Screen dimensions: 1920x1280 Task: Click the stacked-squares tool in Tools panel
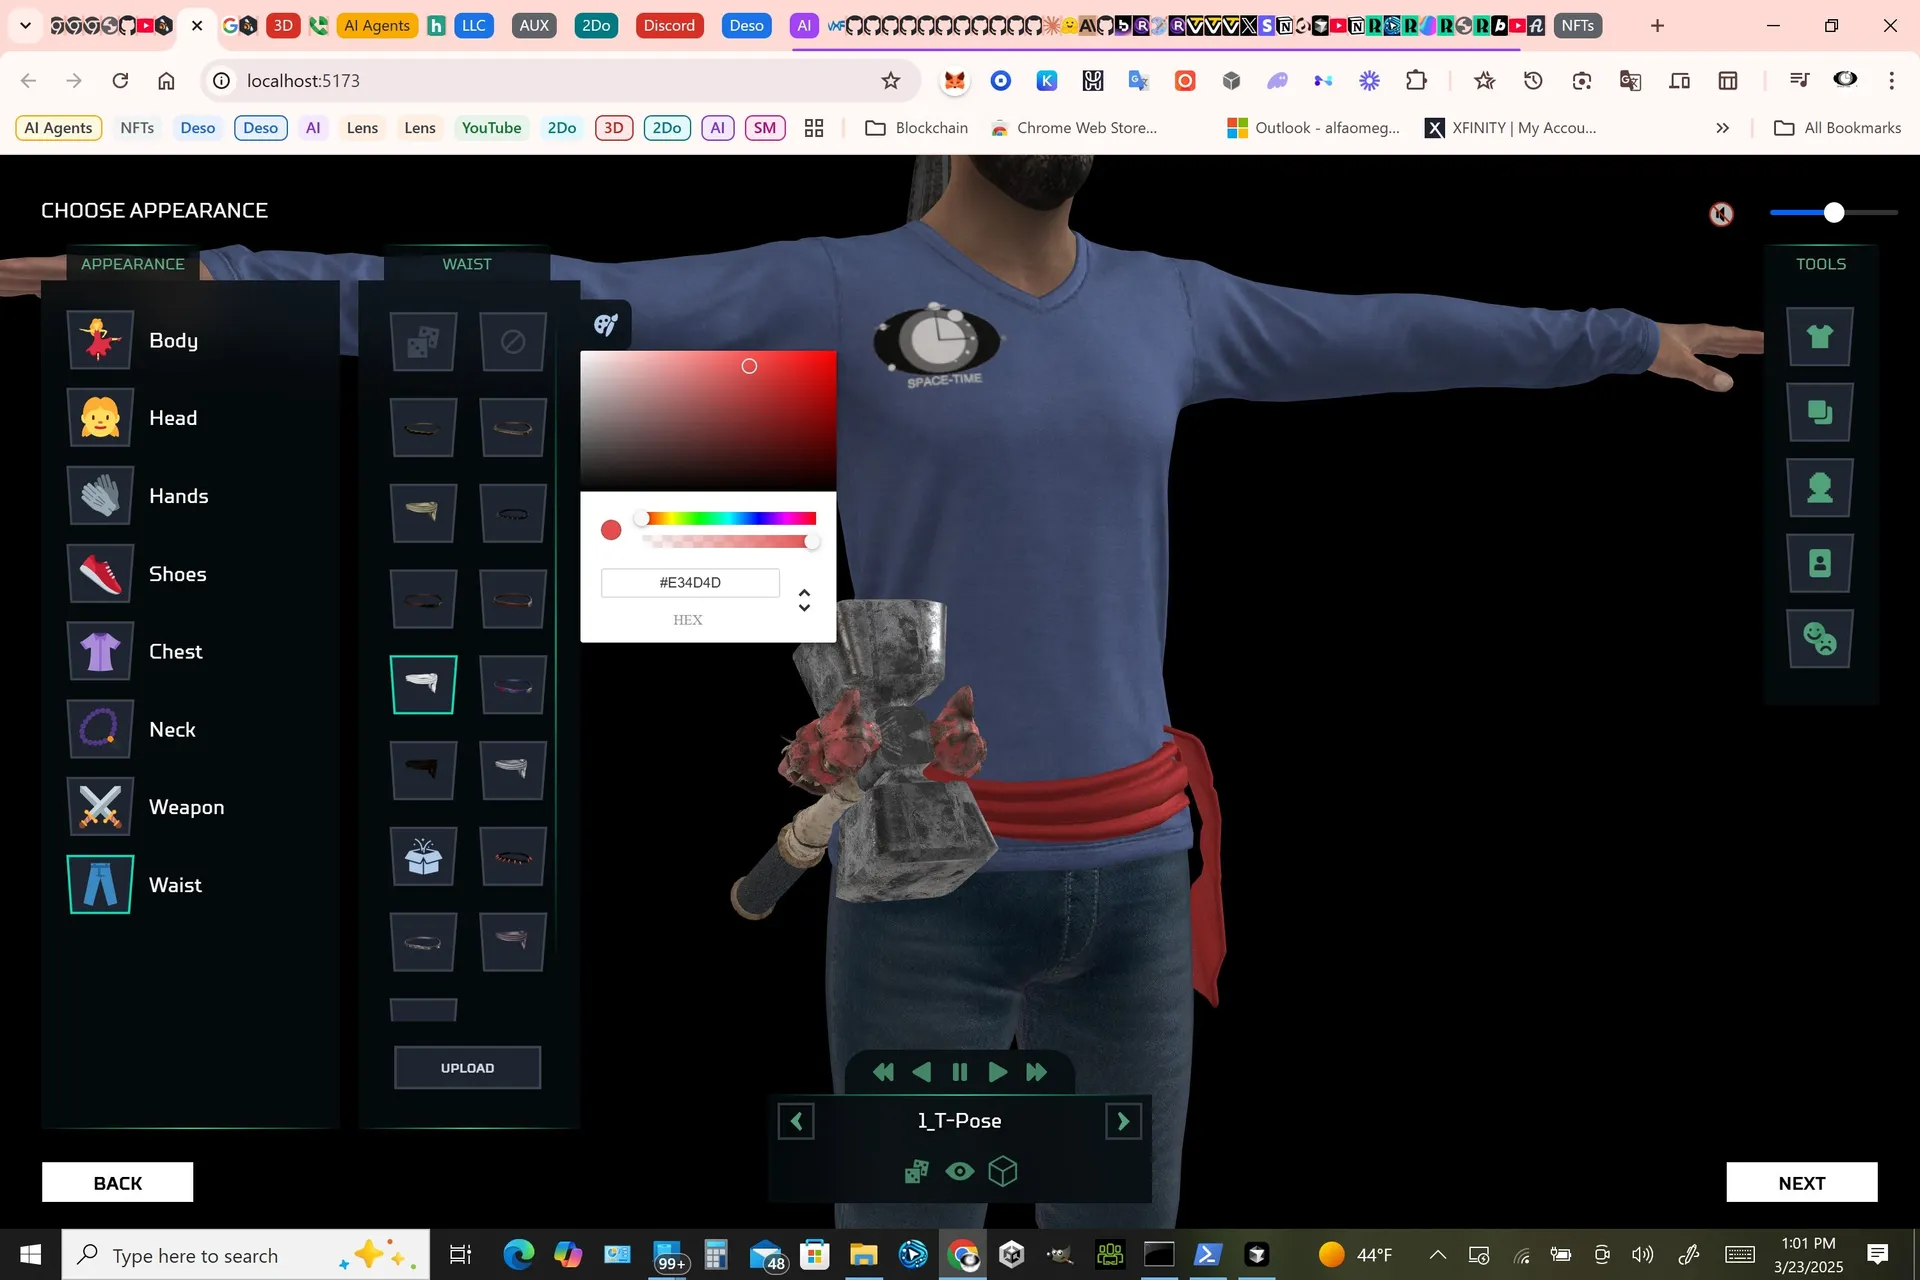1820,412
